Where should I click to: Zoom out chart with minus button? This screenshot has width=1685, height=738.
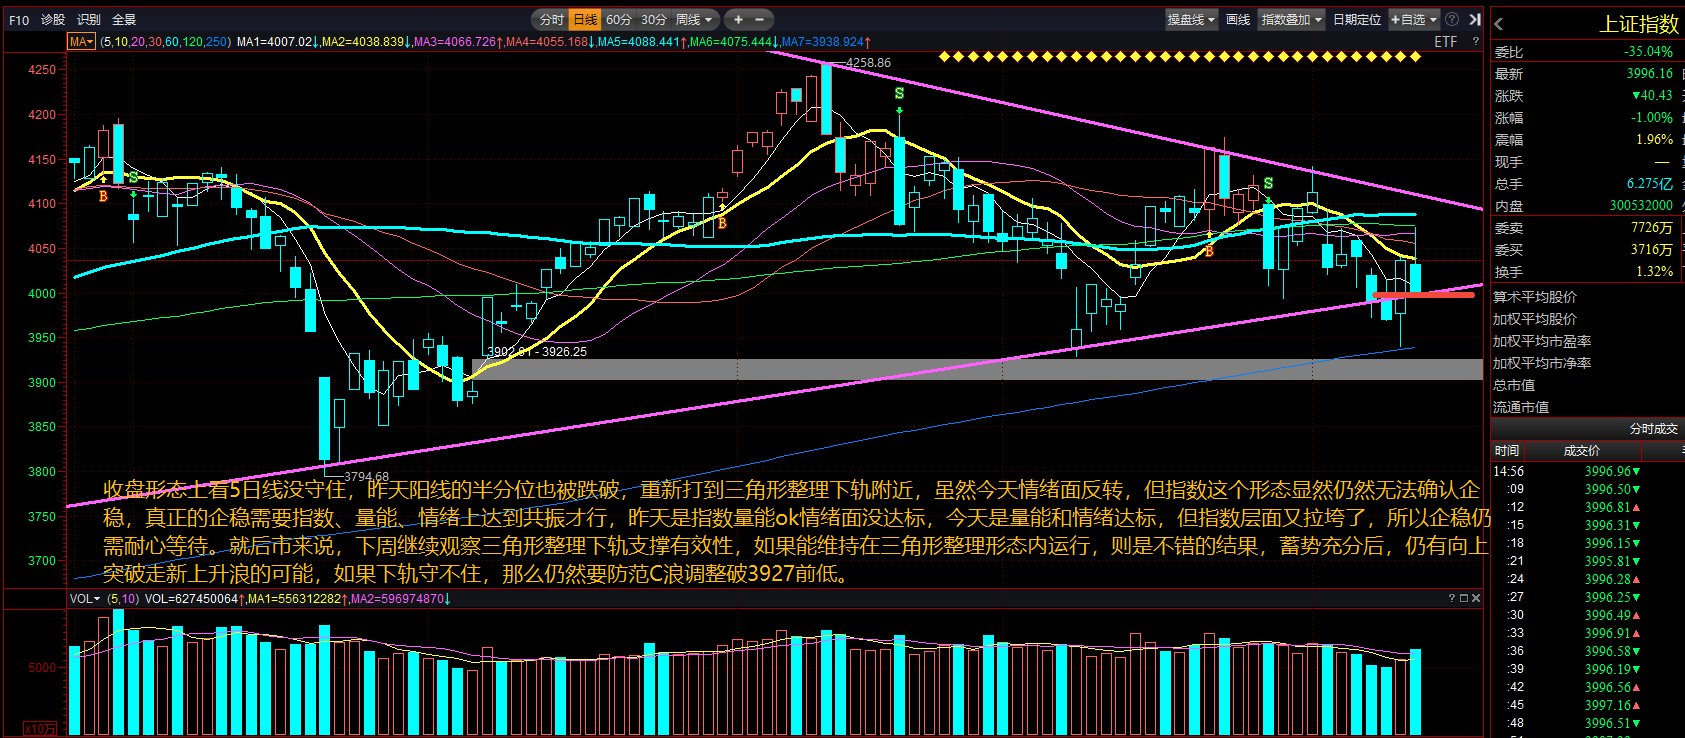pos(760,19)
